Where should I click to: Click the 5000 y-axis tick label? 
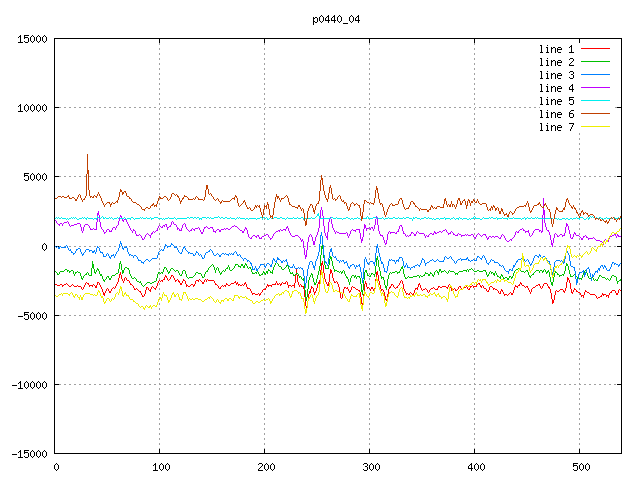coord(33,177)
